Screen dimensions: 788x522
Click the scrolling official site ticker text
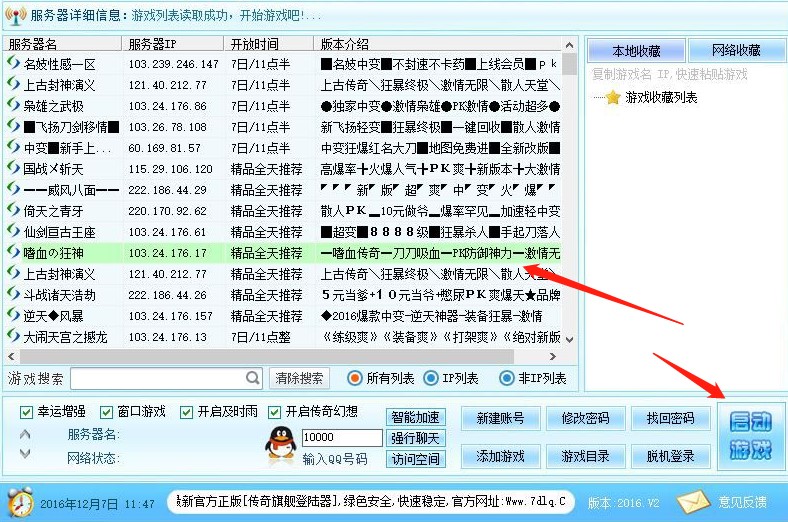pos(371,501)
